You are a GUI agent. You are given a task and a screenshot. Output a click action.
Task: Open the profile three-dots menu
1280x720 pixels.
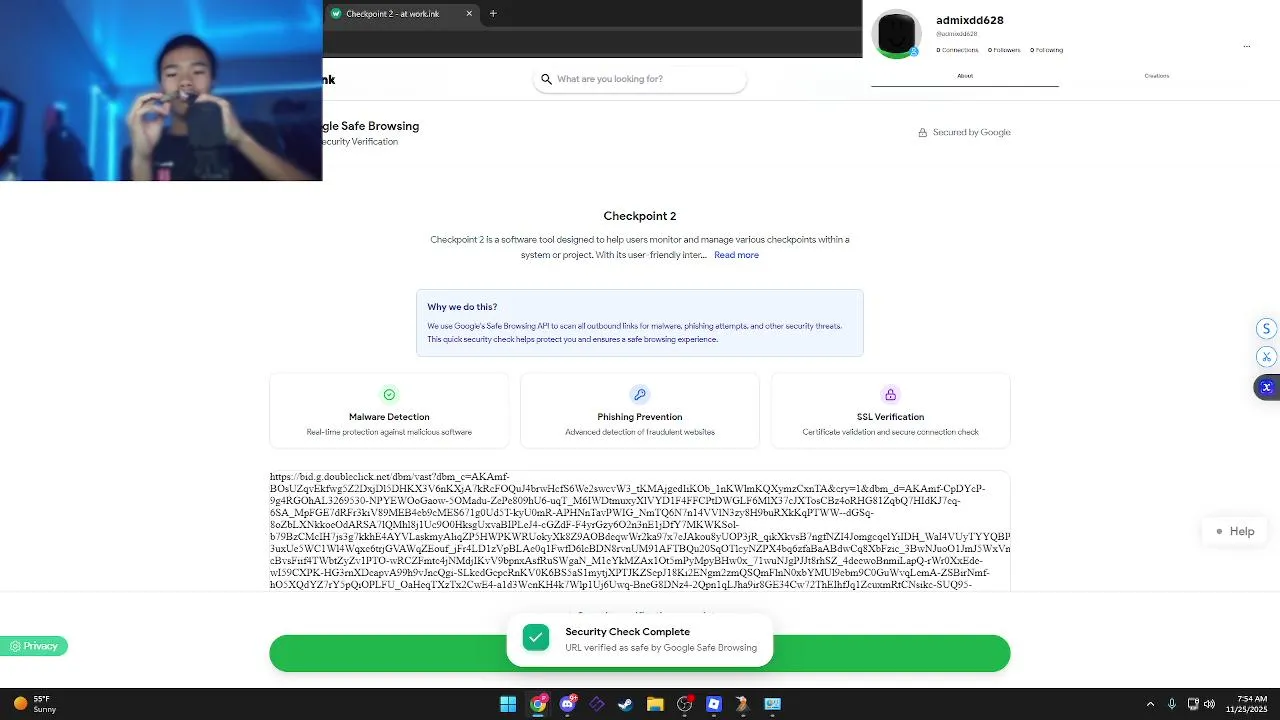(1246, 46)
